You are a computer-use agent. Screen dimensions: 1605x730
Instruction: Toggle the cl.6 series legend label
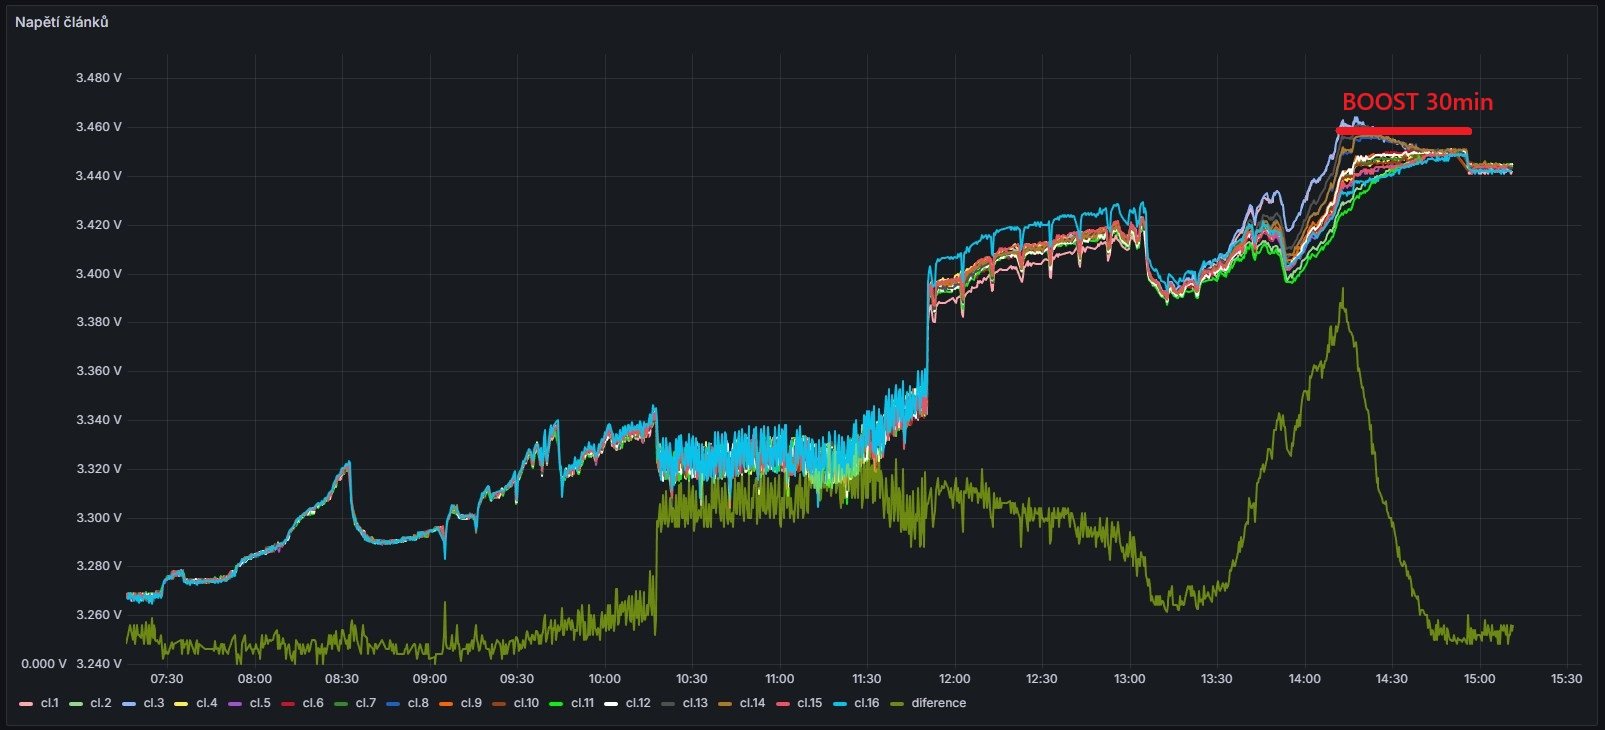coord(313,703)
